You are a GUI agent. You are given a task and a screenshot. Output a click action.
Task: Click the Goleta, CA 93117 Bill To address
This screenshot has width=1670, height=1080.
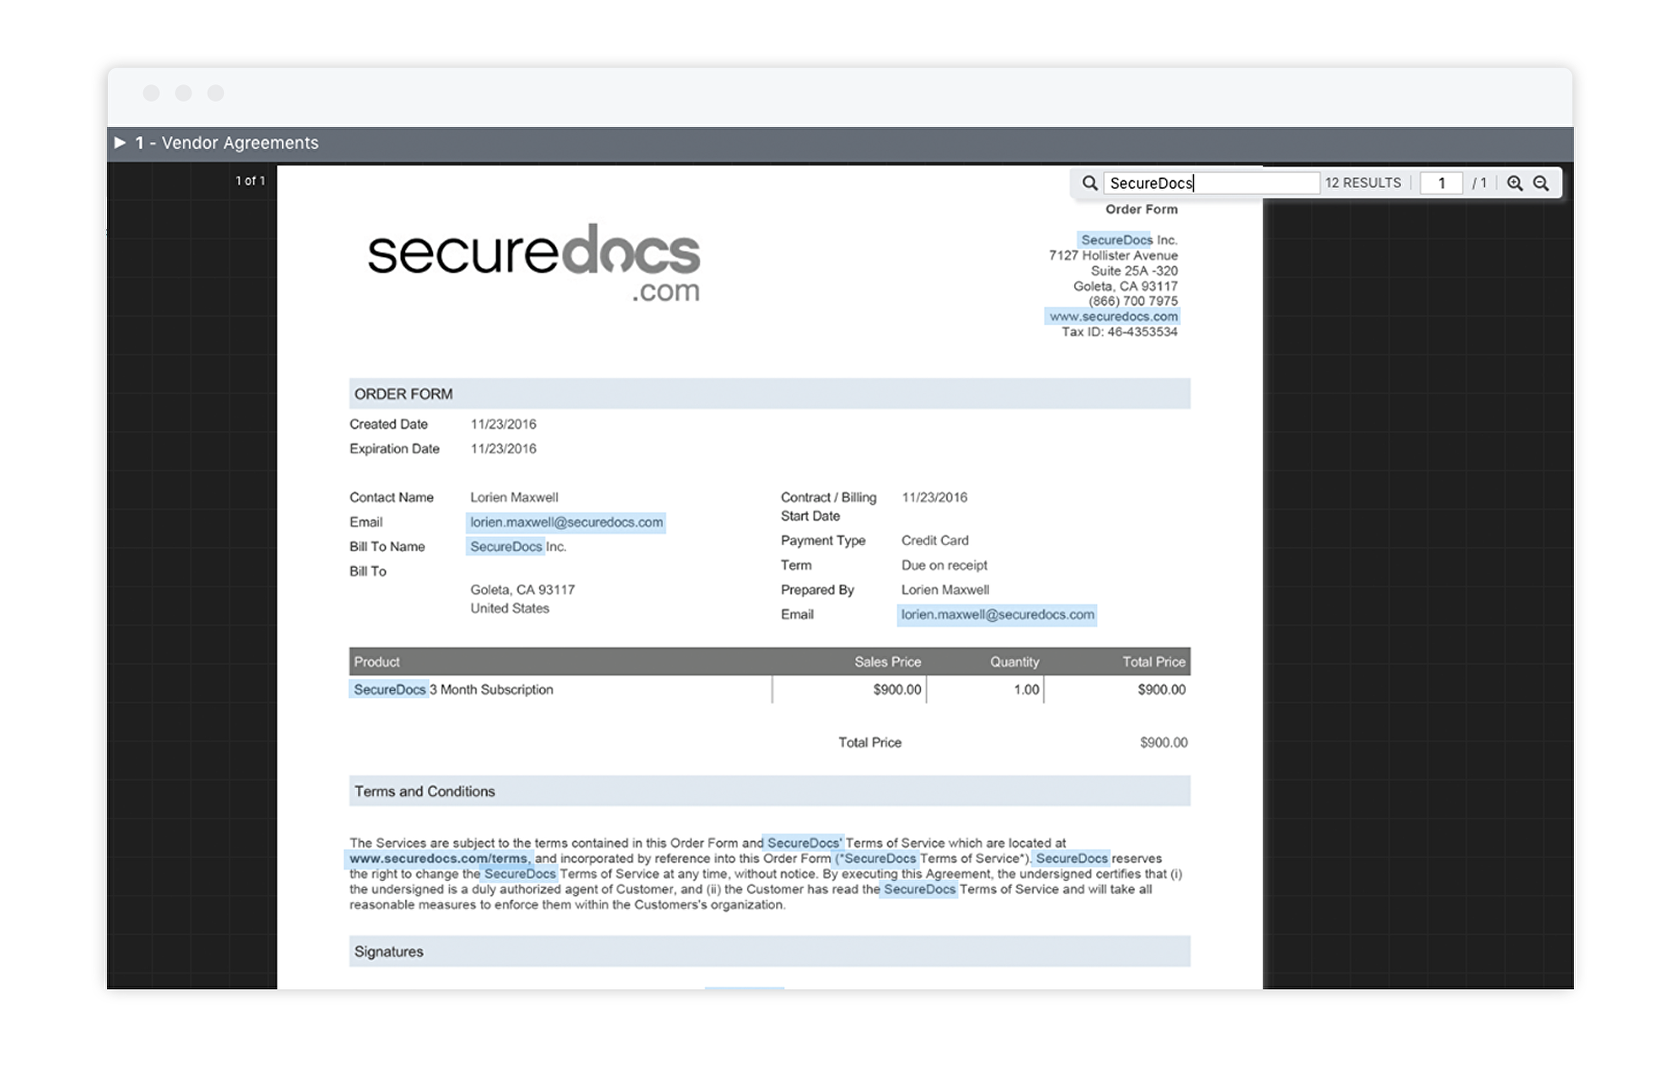coord(522,590)
